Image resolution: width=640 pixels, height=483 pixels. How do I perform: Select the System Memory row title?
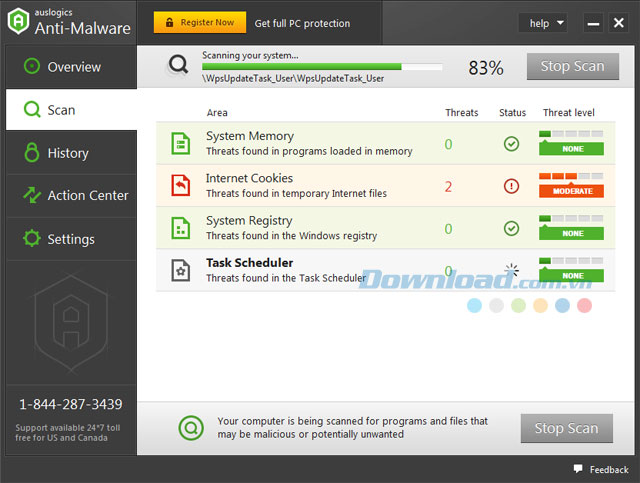point(250,136)
